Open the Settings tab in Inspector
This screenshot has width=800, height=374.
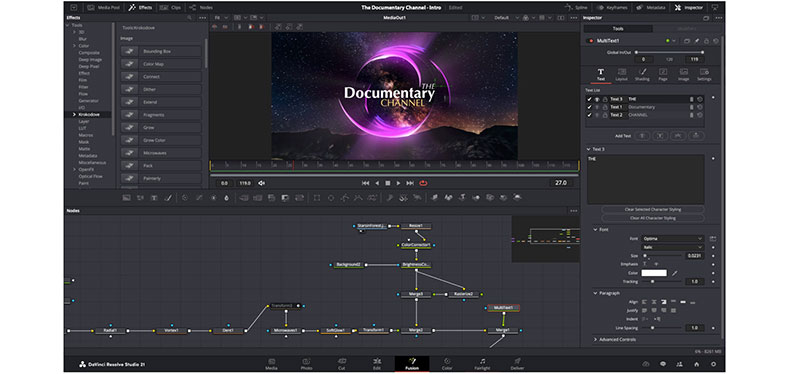(x=704, y=74)
